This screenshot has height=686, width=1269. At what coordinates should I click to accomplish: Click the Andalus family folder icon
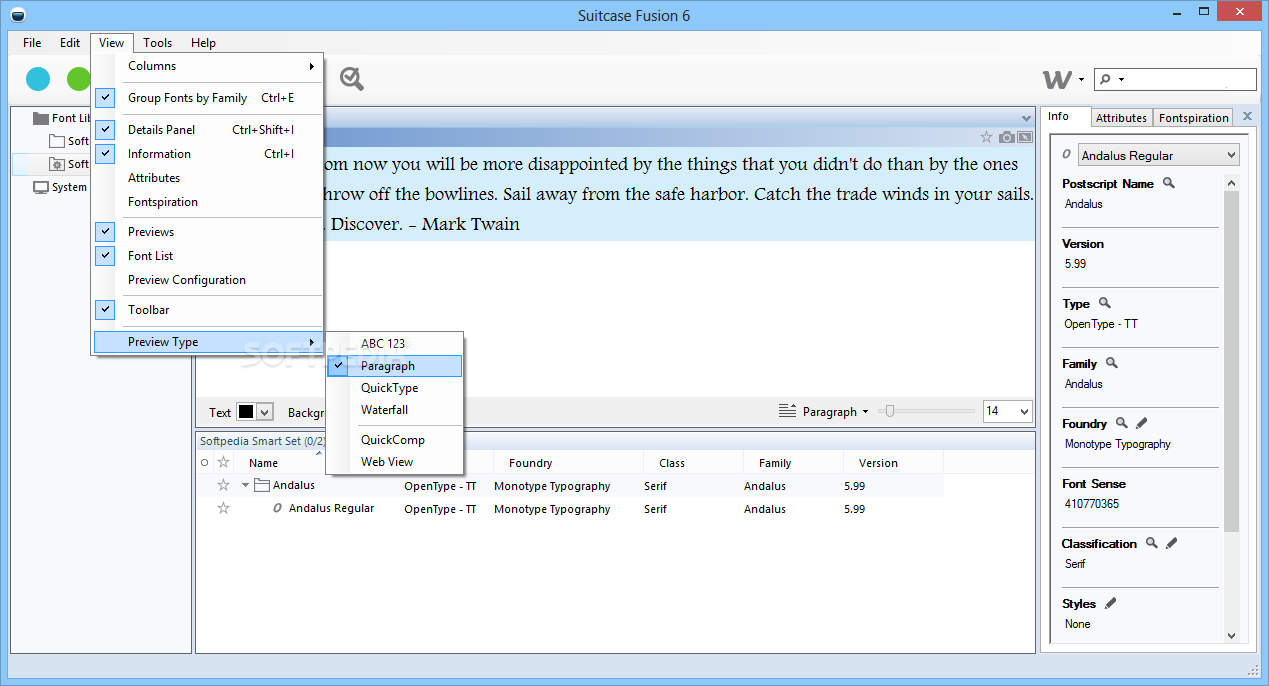(x=262, y=485)
